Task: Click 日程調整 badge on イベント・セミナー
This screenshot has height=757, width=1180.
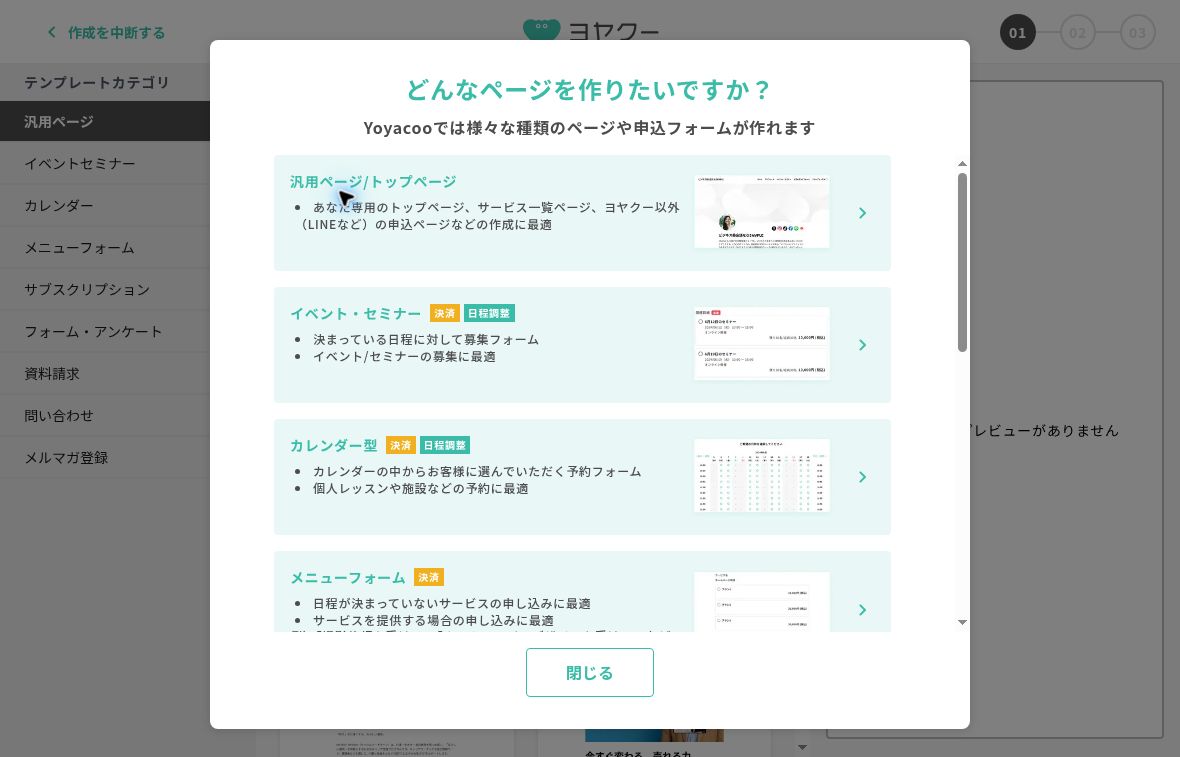Action: tap(489, 313)
